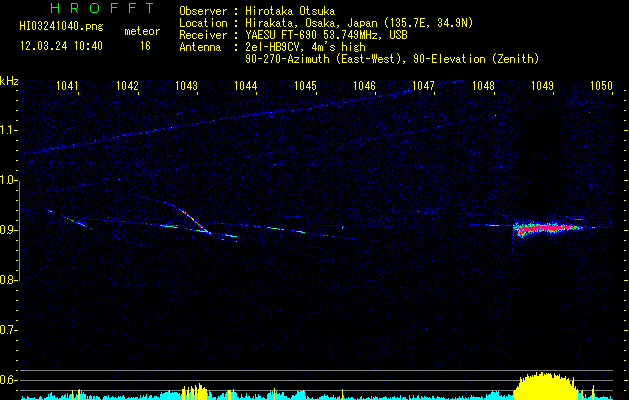Click the Receiver YAESU FT-690 line
The width and height of the screenshot is (629, 400).
(293, 35)
